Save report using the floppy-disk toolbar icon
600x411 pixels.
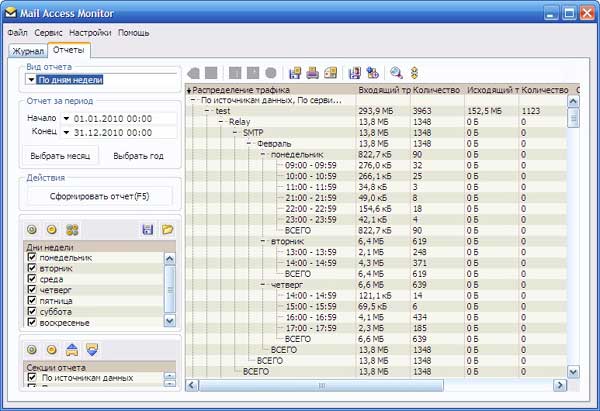tap(295, 73)
